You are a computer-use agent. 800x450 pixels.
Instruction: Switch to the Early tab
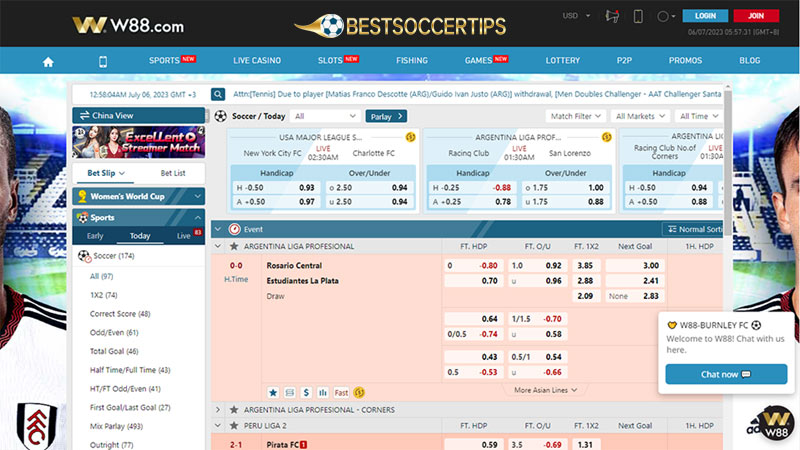[95, 236]
